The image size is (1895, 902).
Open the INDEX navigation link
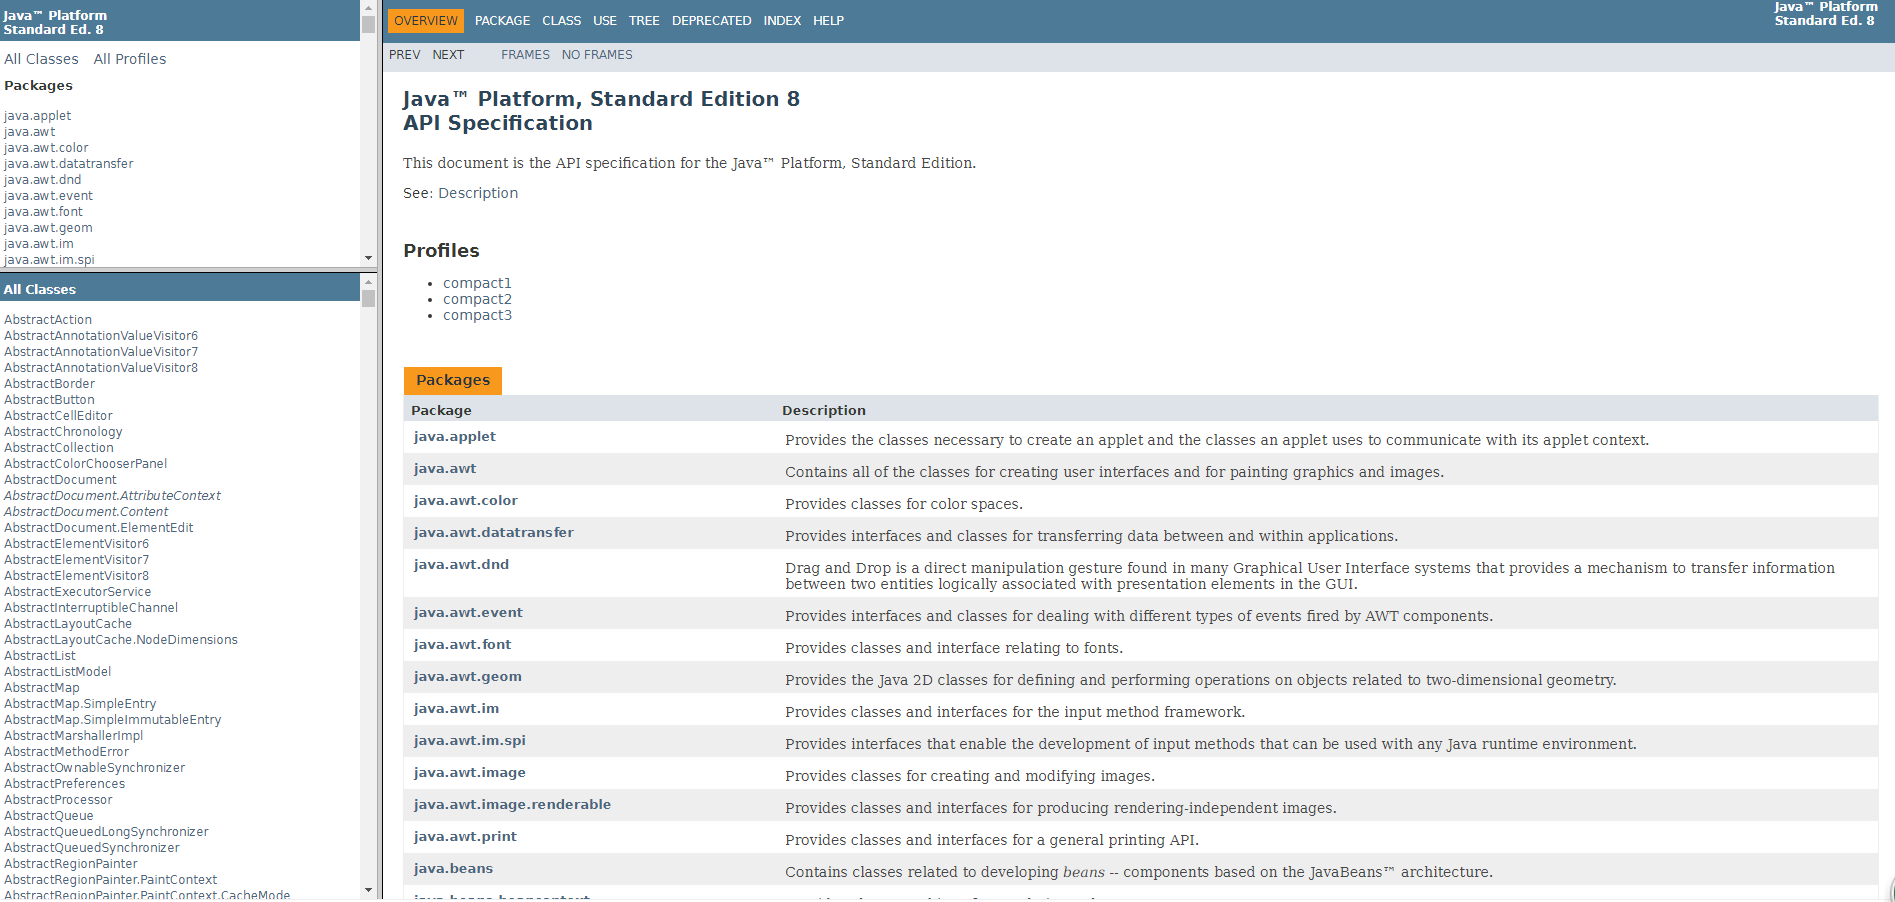[x=782, y=21]
